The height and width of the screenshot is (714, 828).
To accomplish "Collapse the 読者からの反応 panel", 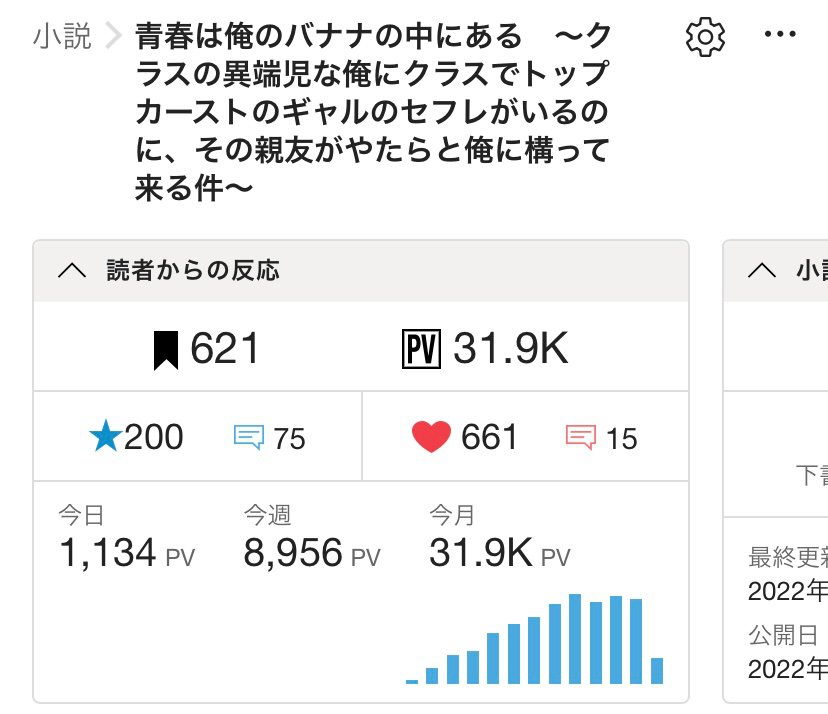I will coord(73,270).
